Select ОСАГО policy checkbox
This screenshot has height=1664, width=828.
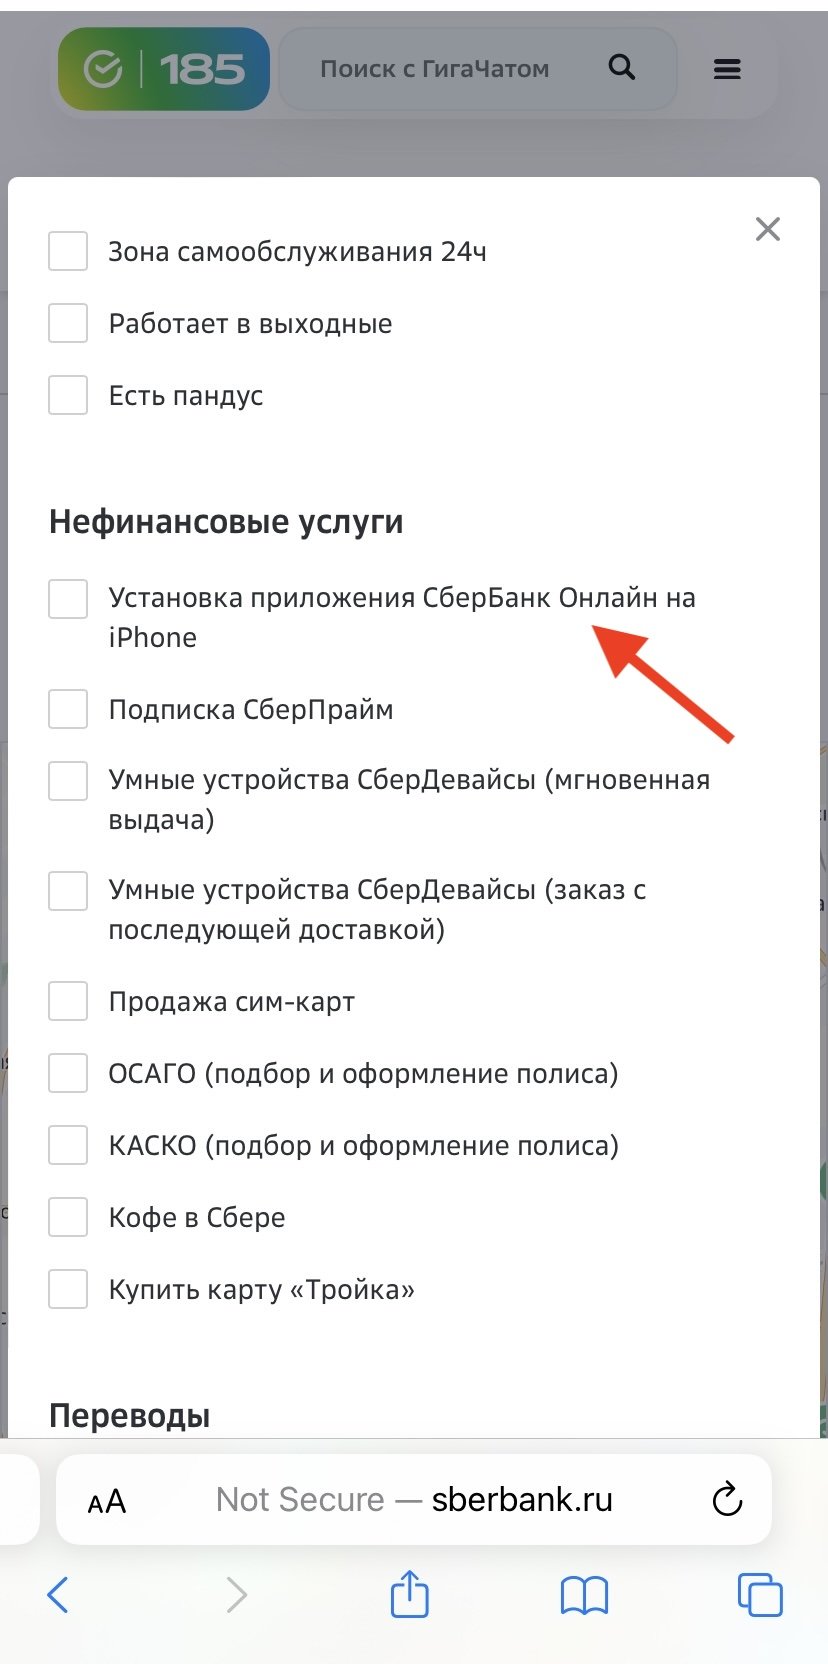pyautogui.click(x=68, y=1073)
